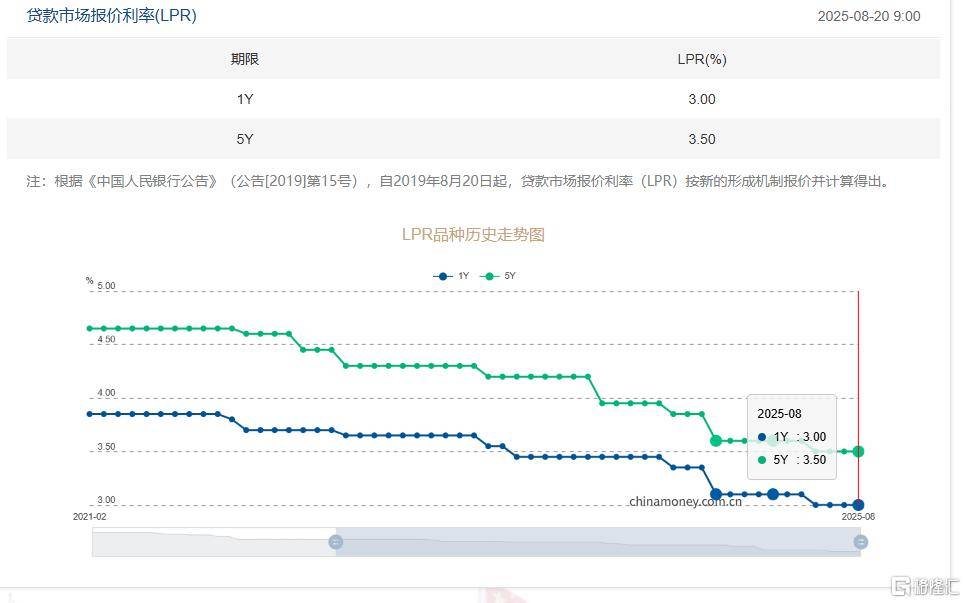Click the enlarged blue 1Y marker near 3.10
This screenshot has width=966, height=603.
click(716, 494)
